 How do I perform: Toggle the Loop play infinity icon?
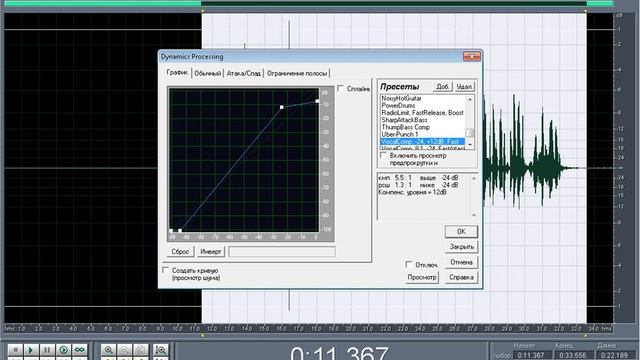pos(80,350)
